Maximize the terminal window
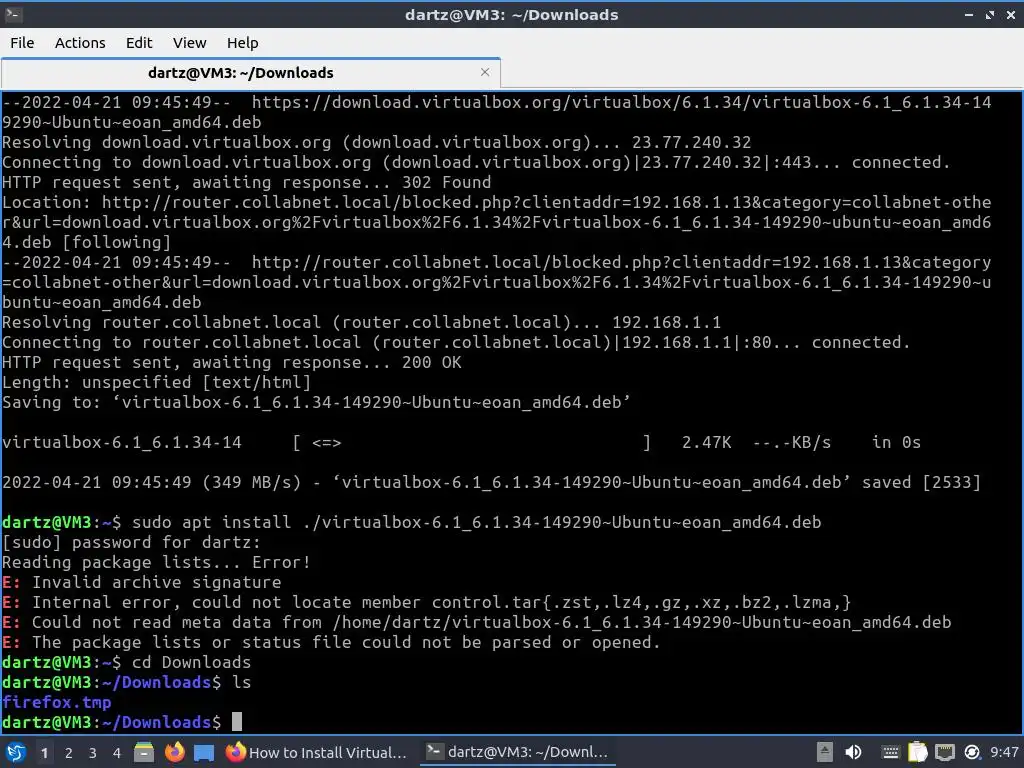The width and height of the screenshot is (1024, 768). click(x=990, y=14)
